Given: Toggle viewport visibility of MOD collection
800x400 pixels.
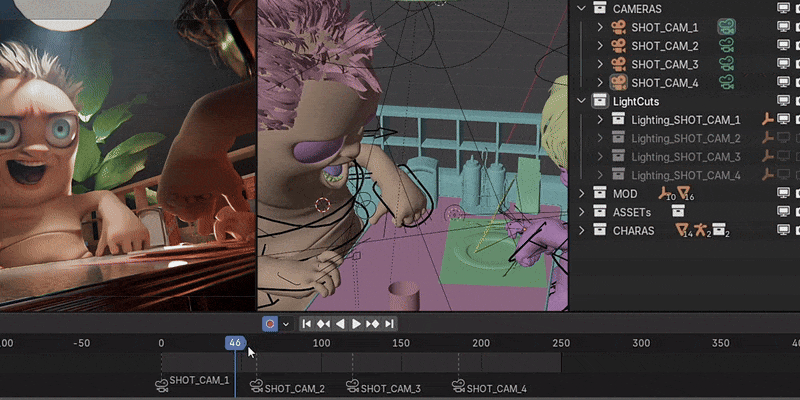Looking at the screenshot, I should tap(783, 193).
